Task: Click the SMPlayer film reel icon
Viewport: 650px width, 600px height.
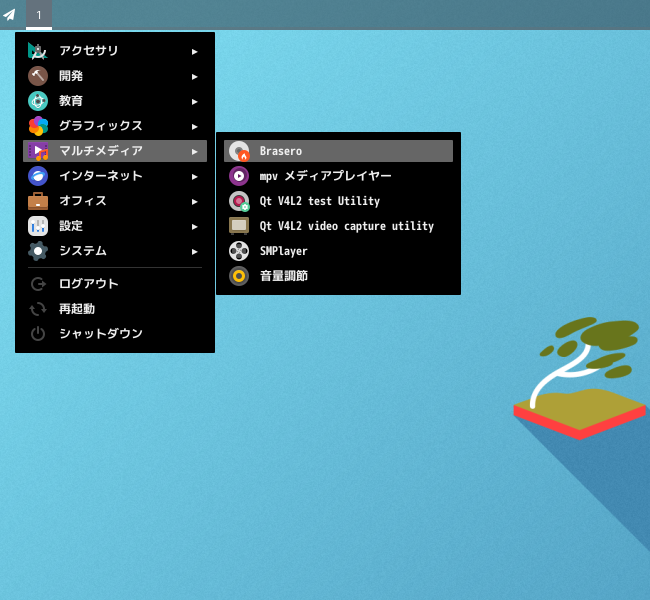Action: click(239, 251)
